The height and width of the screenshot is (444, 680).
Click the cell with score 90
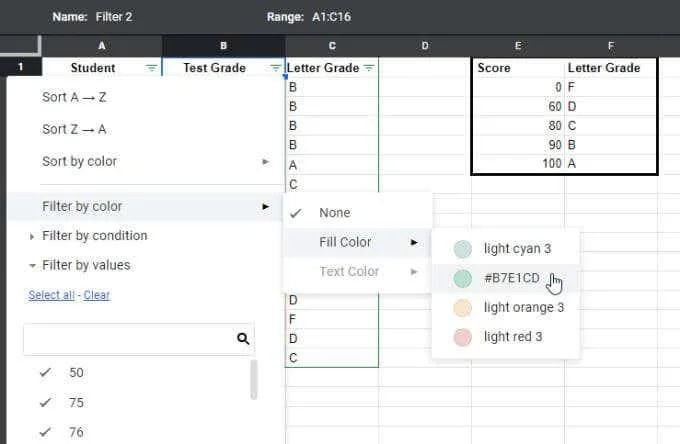[518, 144]
